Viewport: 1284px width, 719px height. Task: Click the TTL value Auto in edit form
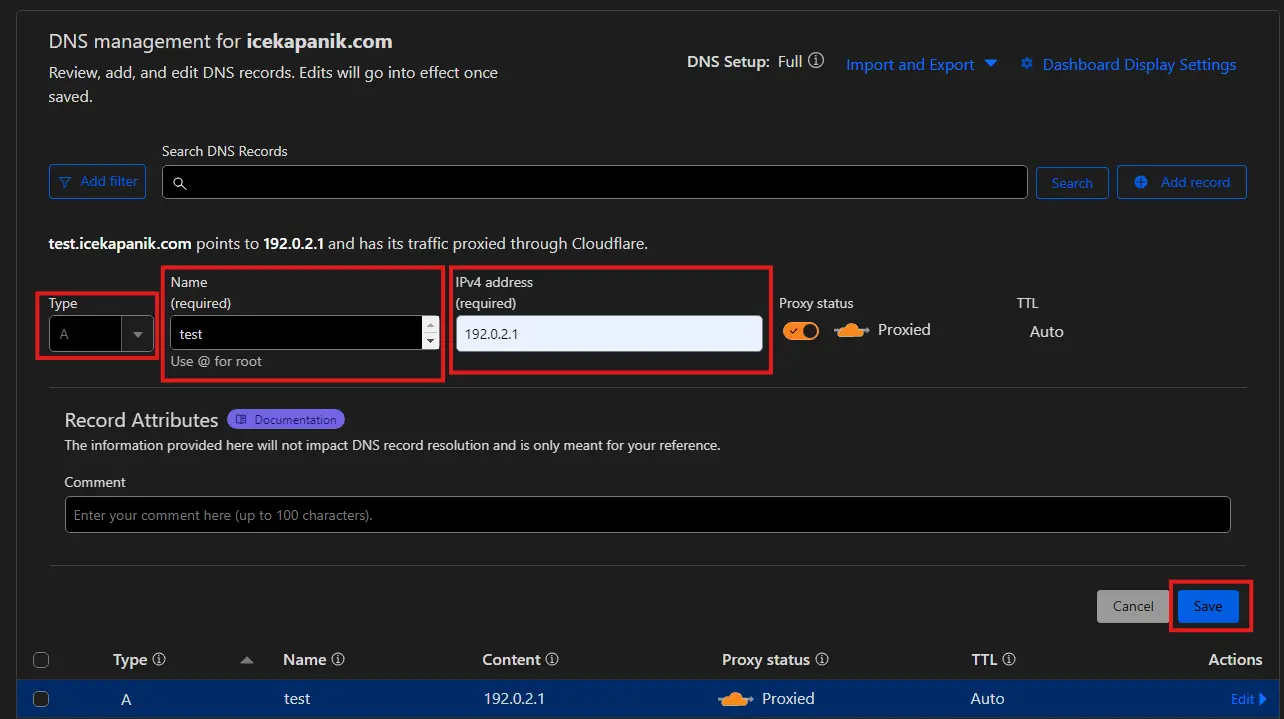coord(1047,331)
